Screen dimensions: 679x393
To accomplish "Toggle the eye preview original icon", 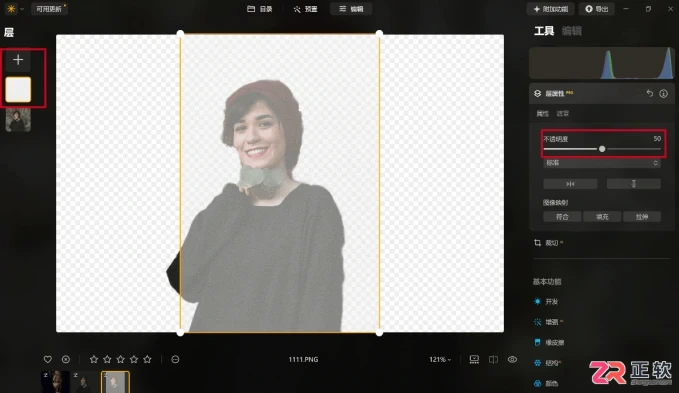I will click(512, 359).
